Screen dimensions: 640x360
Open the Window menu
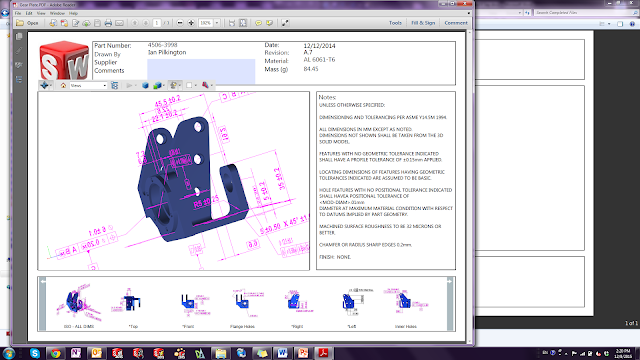click(x=57, y=13)
